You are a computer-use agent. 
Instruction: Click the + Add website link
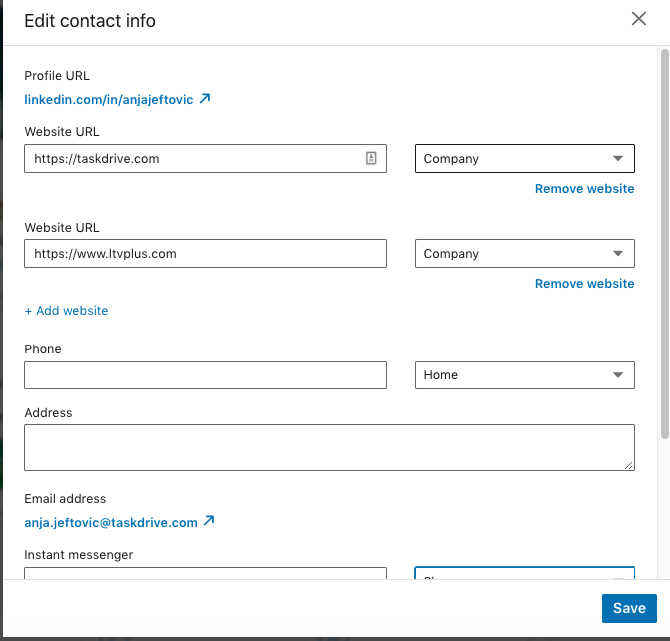[x=66, y=311]
